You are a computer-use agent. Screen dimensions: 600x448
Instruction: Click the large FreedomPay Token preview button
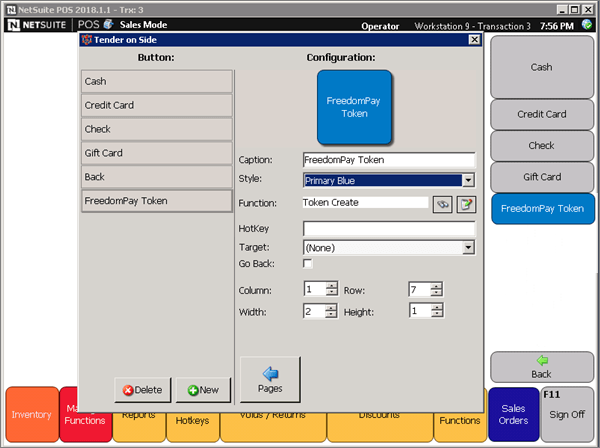(x=354, y=107)
